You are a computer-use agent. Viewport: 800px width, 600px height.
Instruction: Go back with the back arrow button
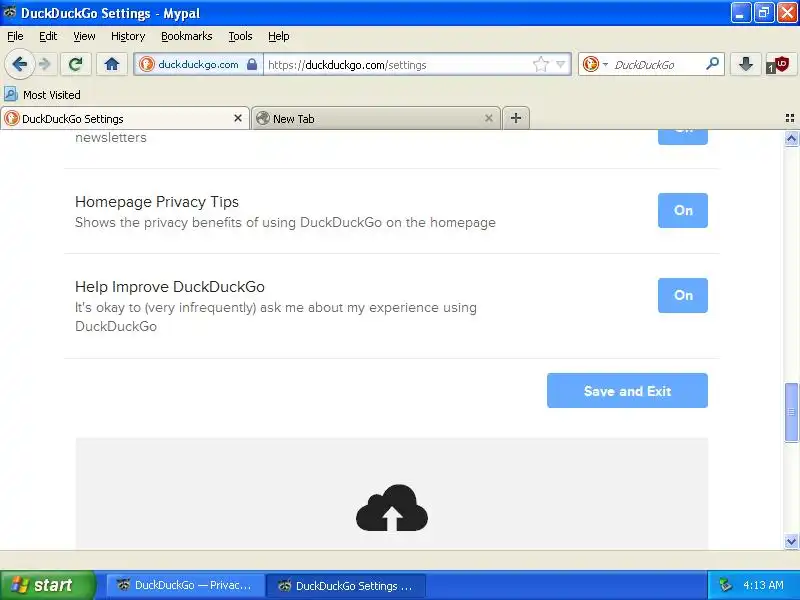tap(19, 64)
